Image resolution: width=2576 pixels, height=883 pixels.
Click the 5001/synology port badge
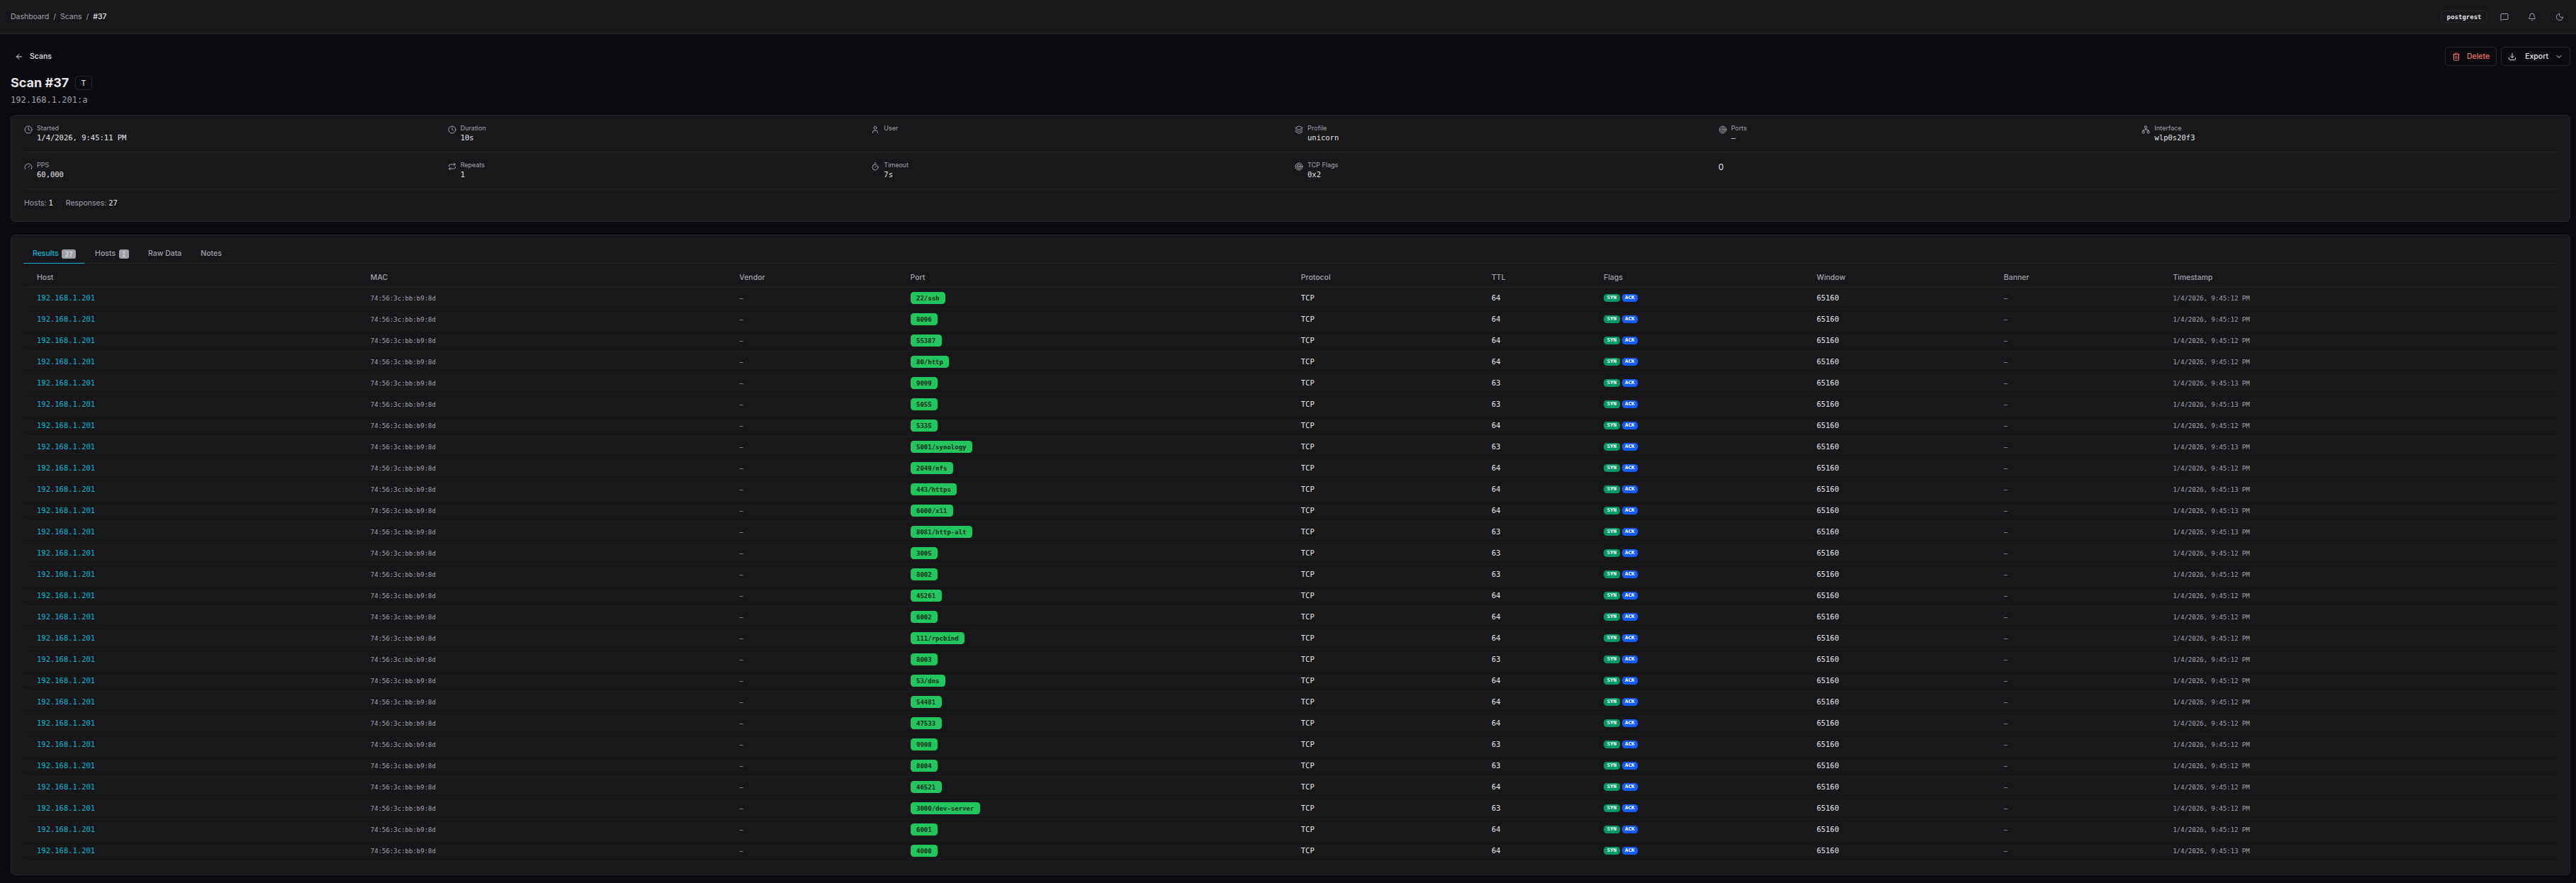click(940, 447)
